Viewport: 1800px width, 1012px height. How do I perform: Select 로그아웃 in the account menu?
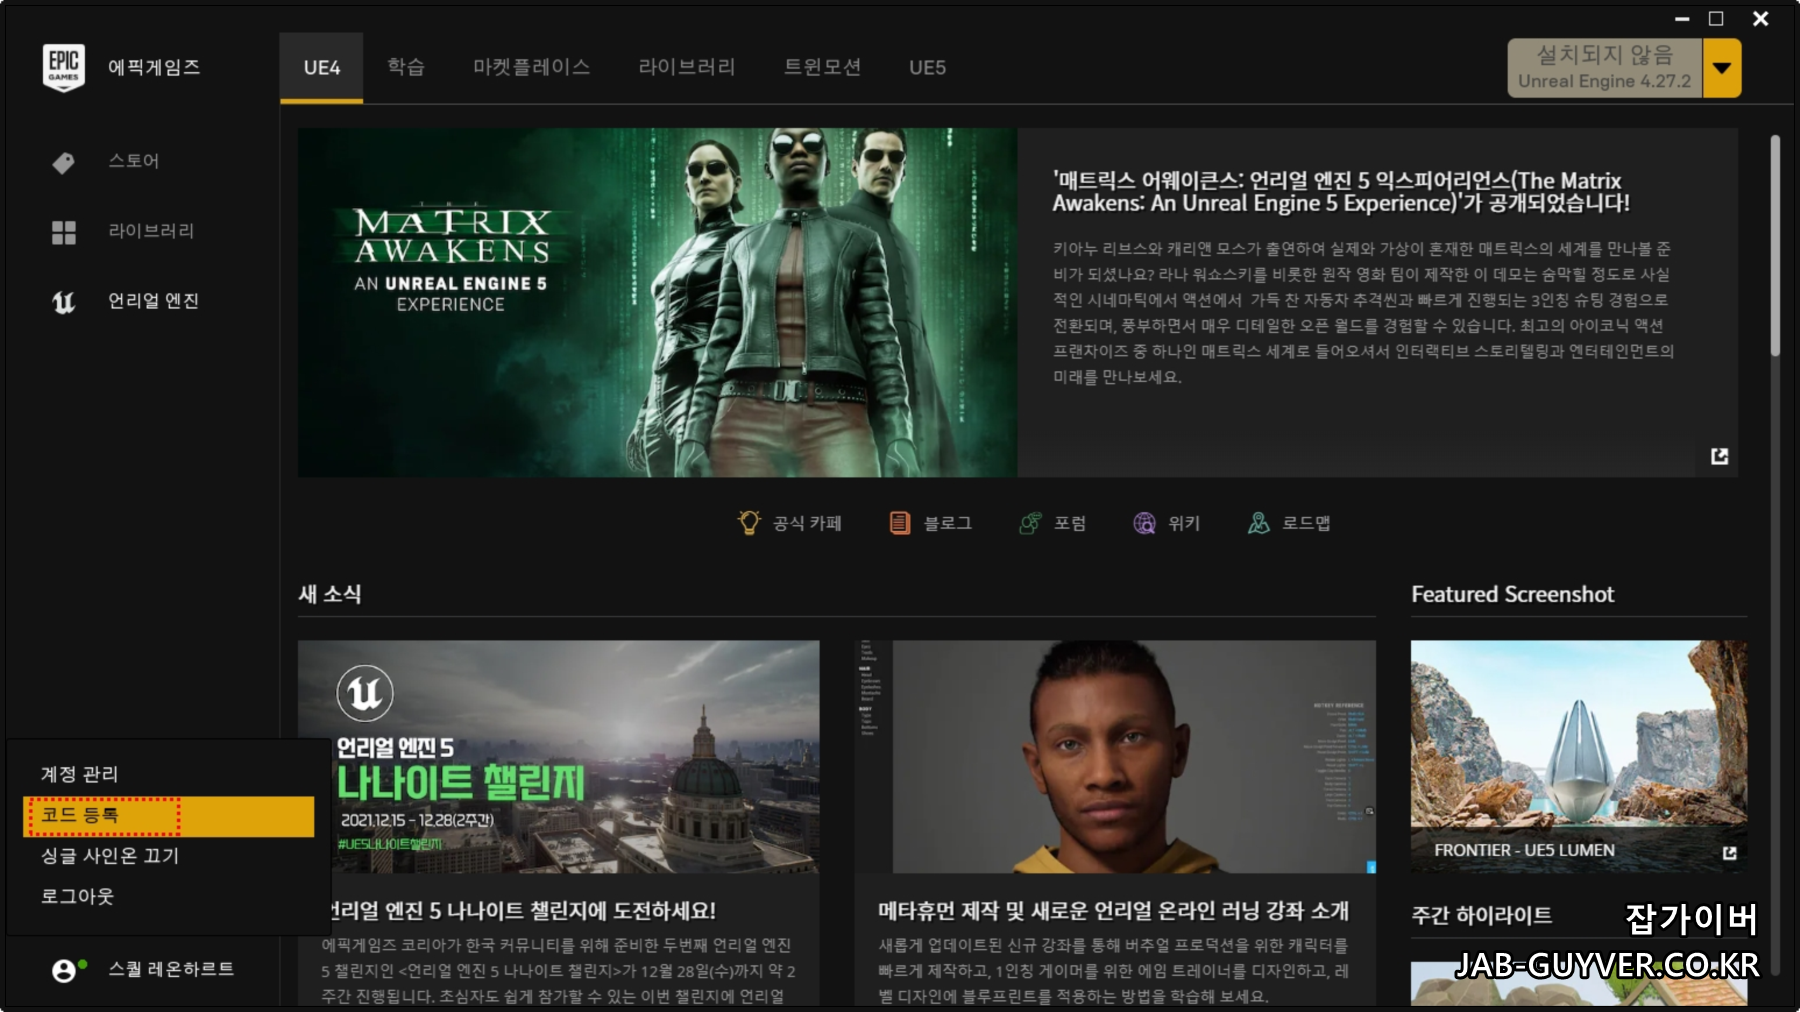[x=169, y=897]
